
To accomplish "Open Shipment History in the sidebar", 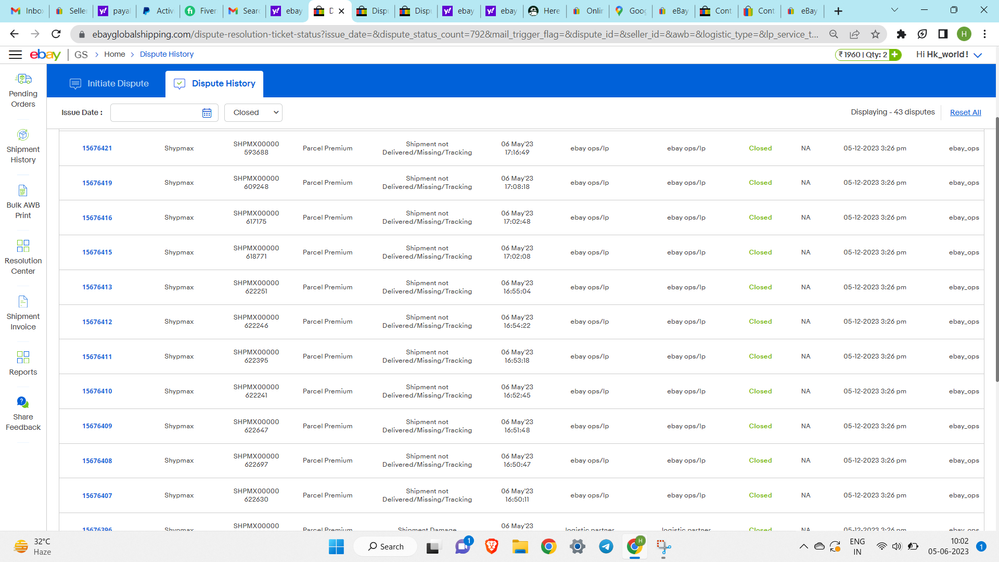I will [x=23, y=146].
